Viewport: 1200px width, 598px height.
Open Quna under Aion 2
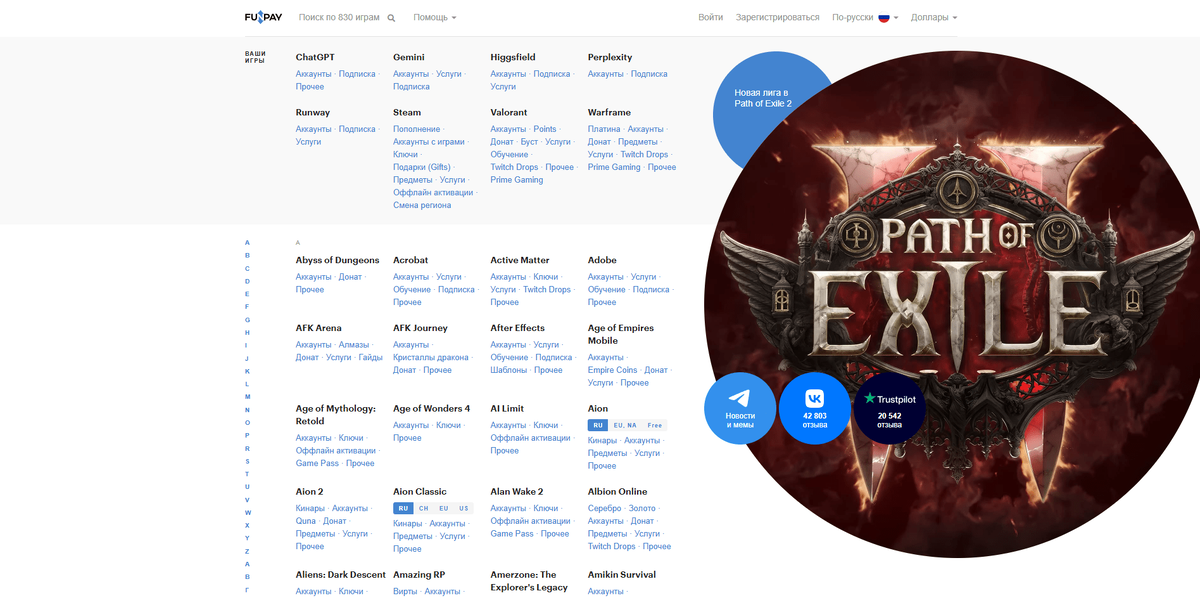coord(306,521)
